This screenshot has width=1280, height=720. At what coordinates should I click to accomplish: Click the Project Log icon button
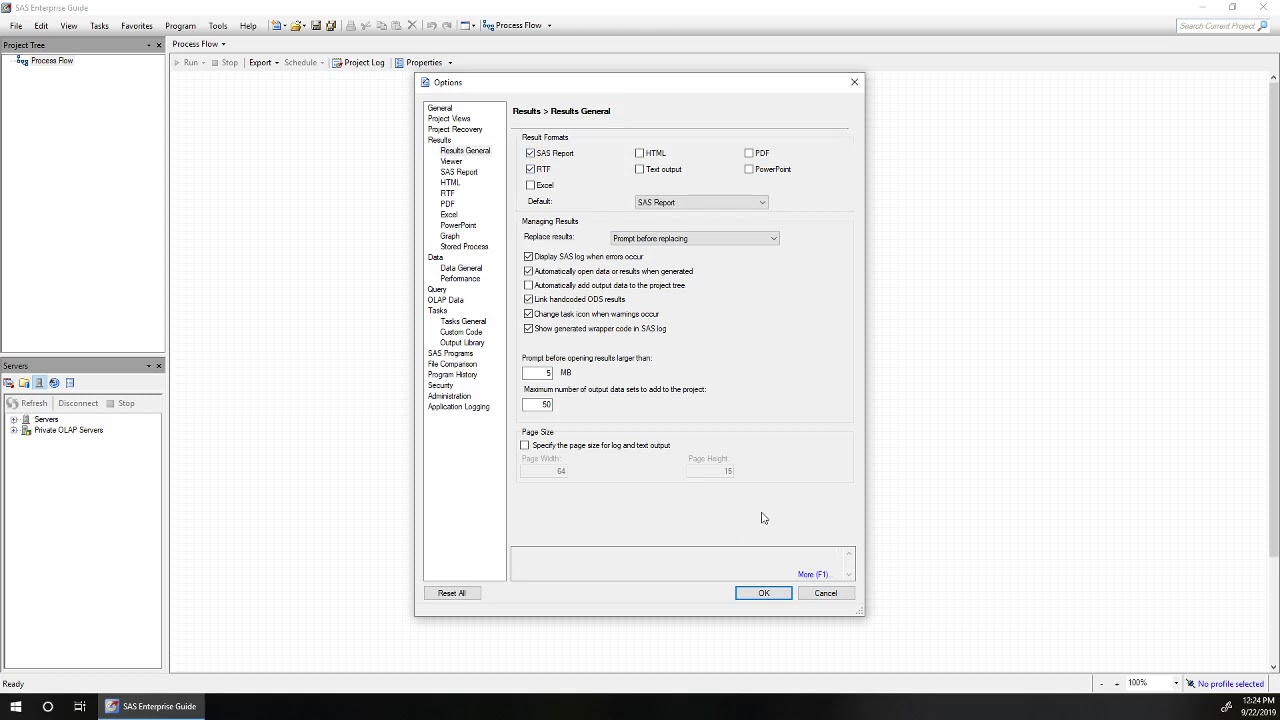338,62
